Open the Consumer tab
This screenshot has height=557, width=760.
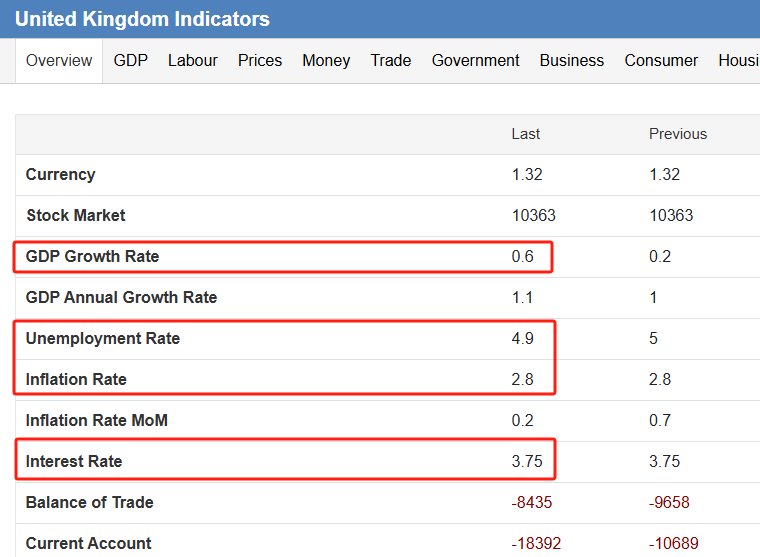661,61
